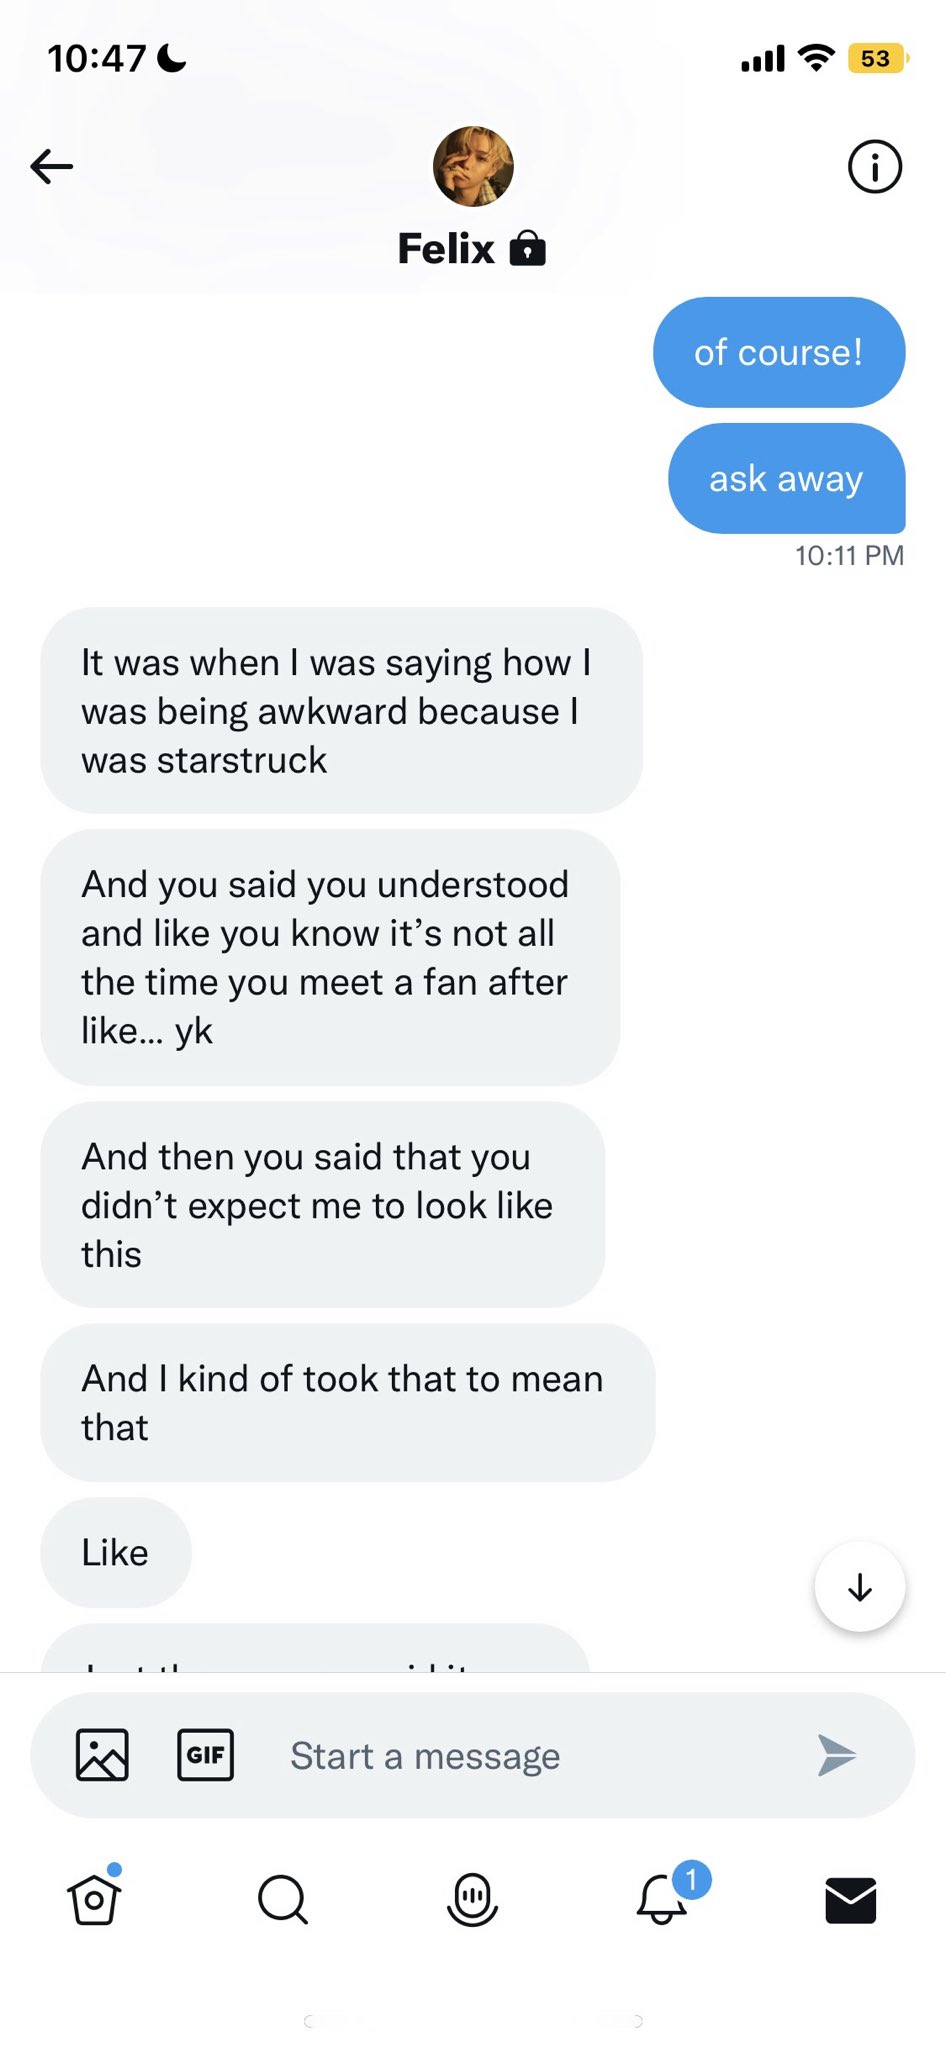
Task: Open conversation info icon
Action: [x=875, y=166]
